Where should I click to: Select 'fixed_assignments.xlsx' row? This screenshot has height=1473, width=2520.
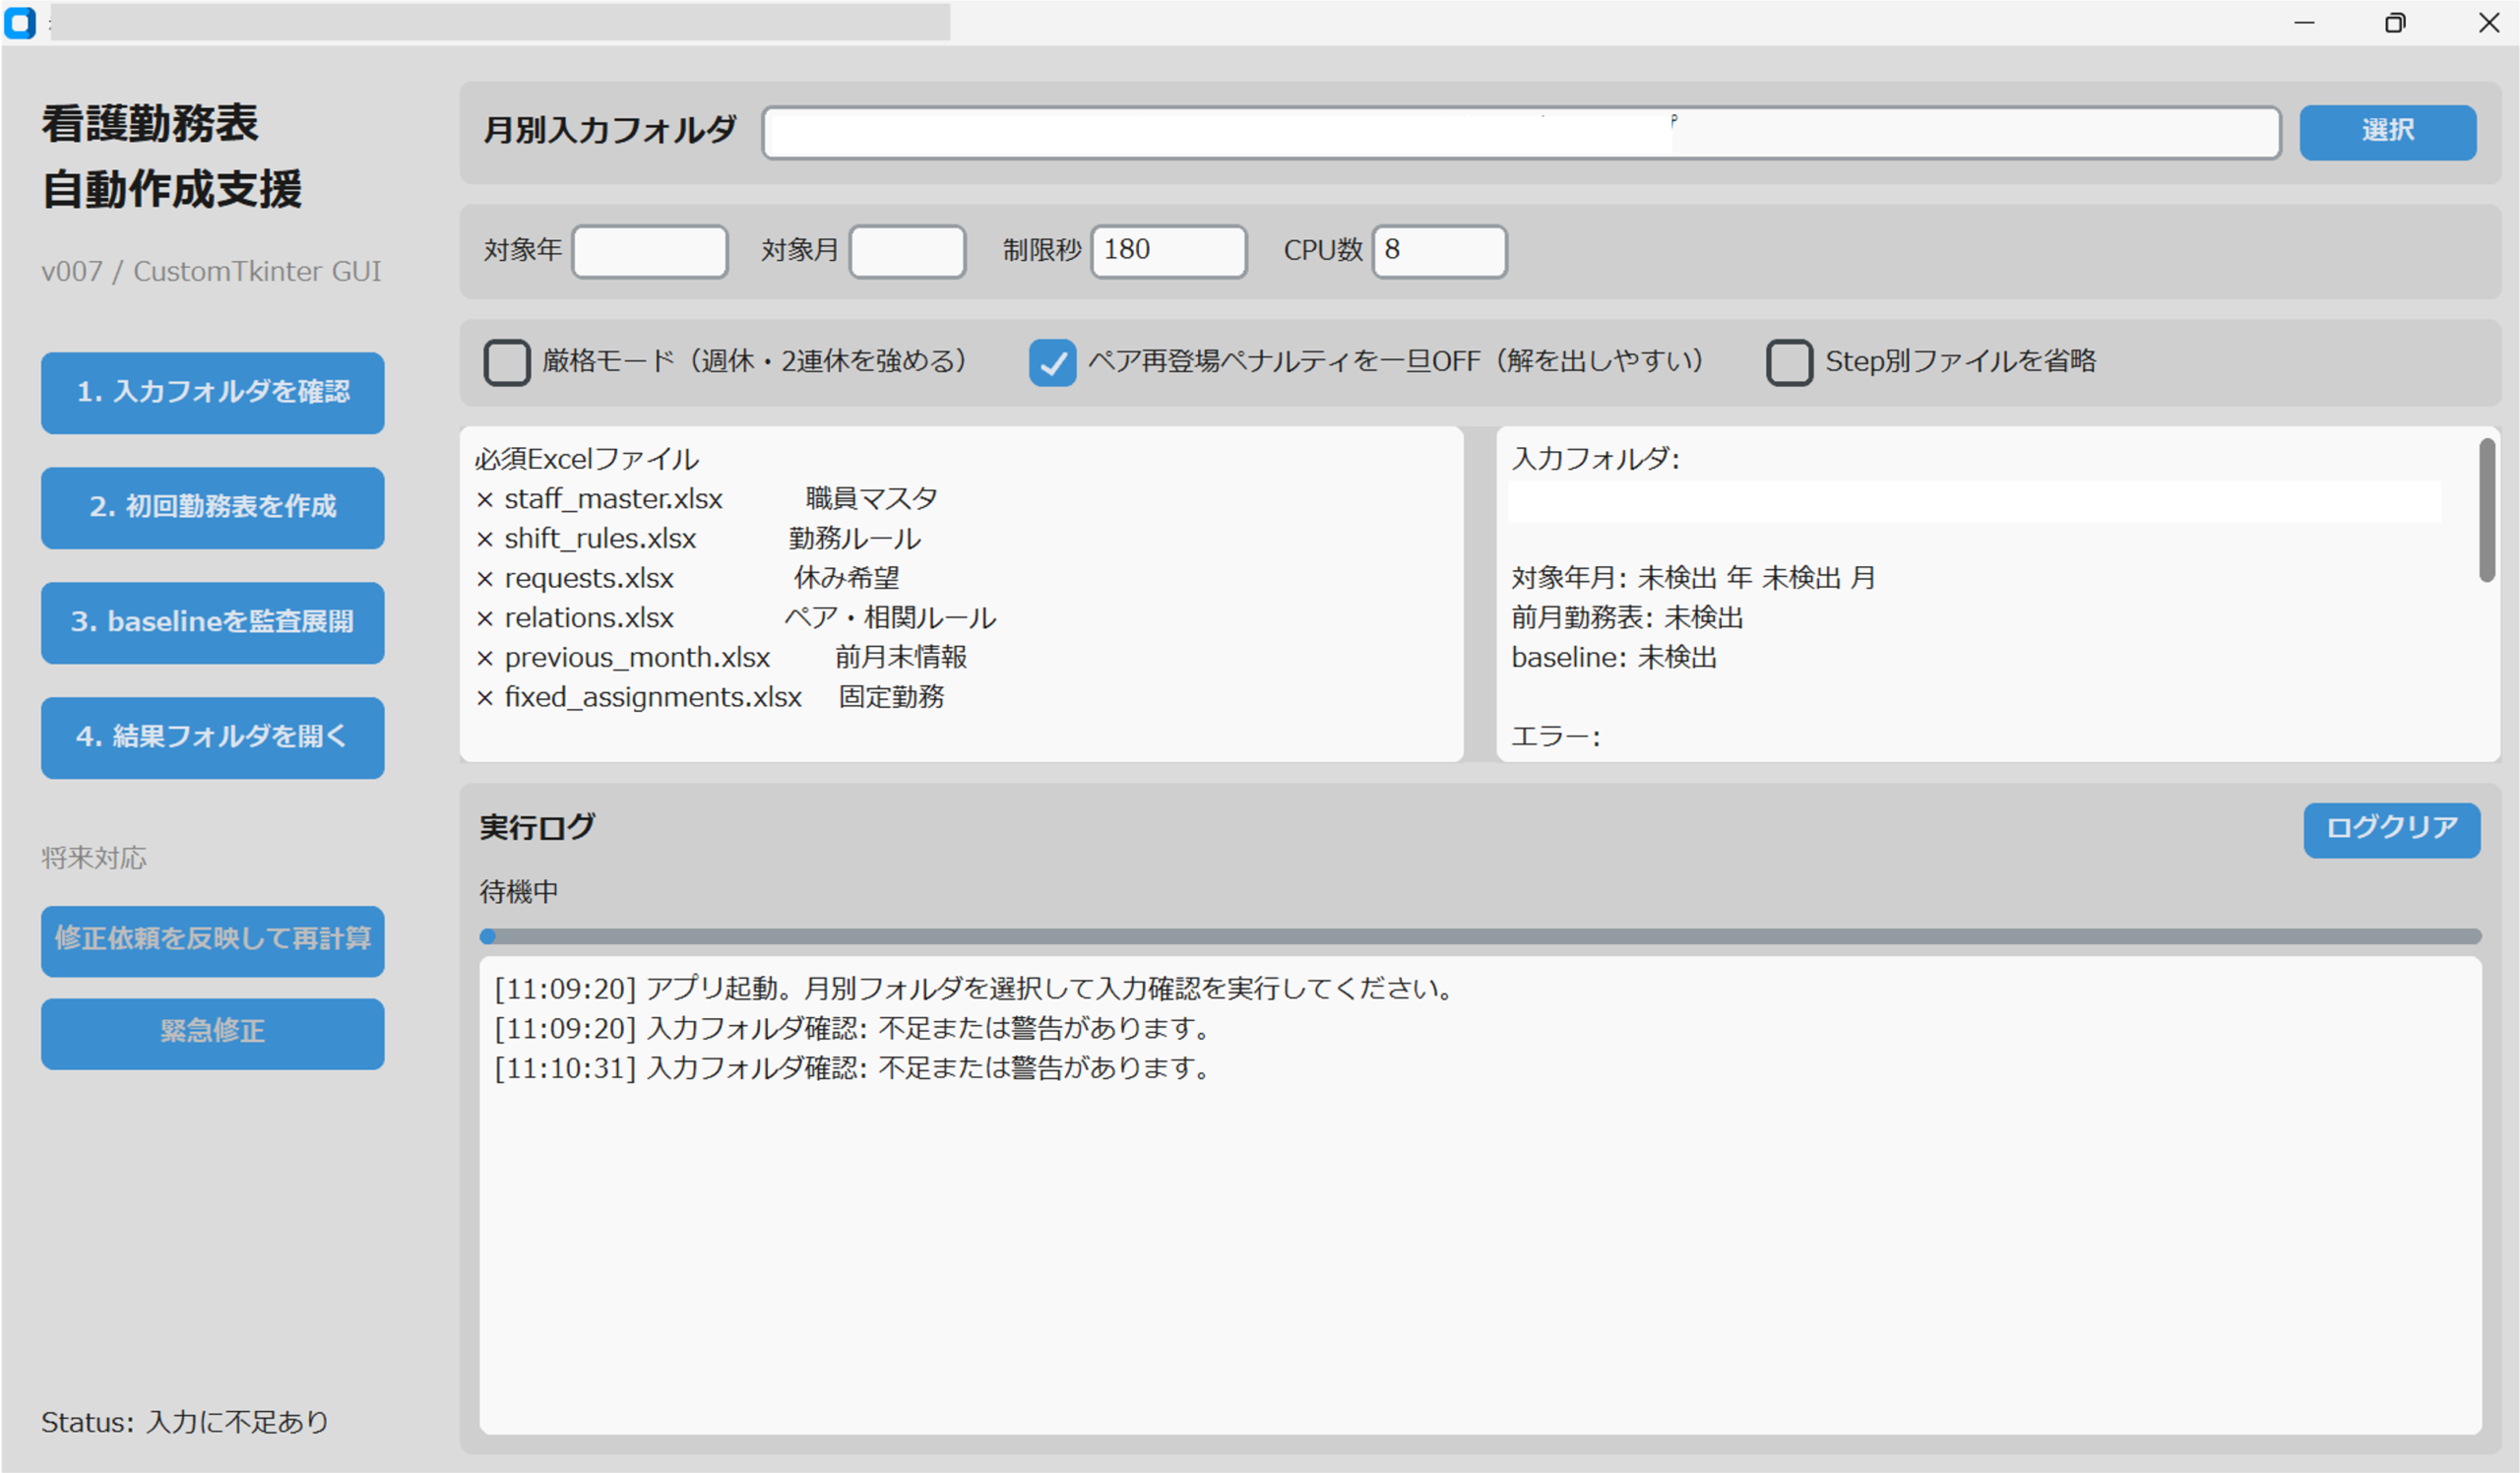click(x=710, y=696)
